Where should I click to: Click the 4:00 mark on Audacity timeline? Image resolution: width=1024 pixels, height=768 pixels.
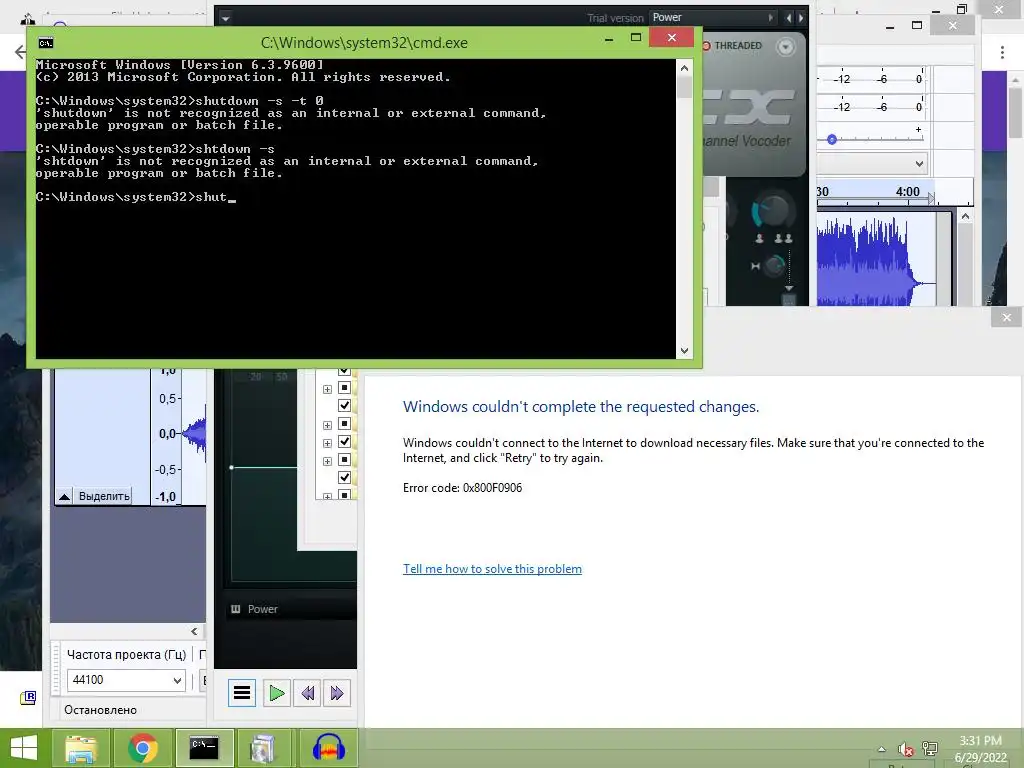click(907, 192)
